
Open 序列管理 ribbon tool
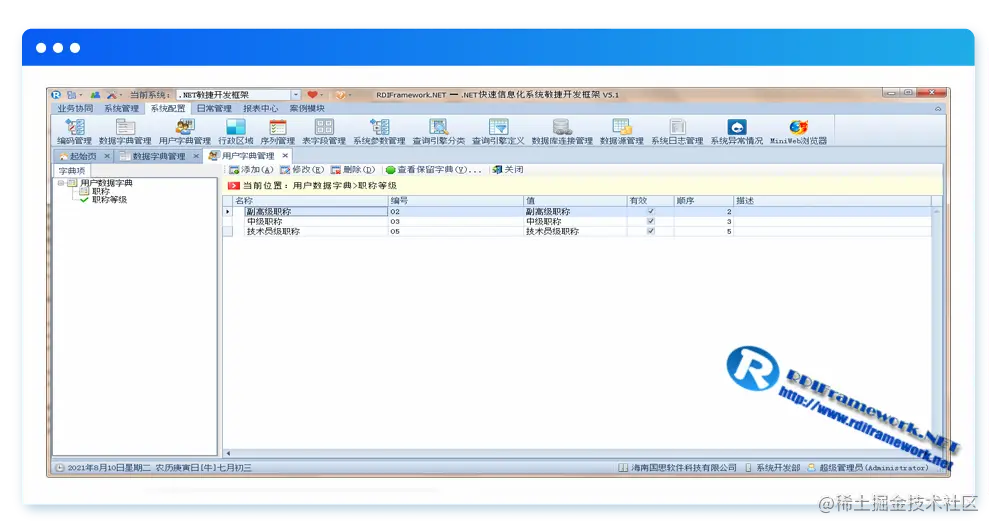(278, 131)
